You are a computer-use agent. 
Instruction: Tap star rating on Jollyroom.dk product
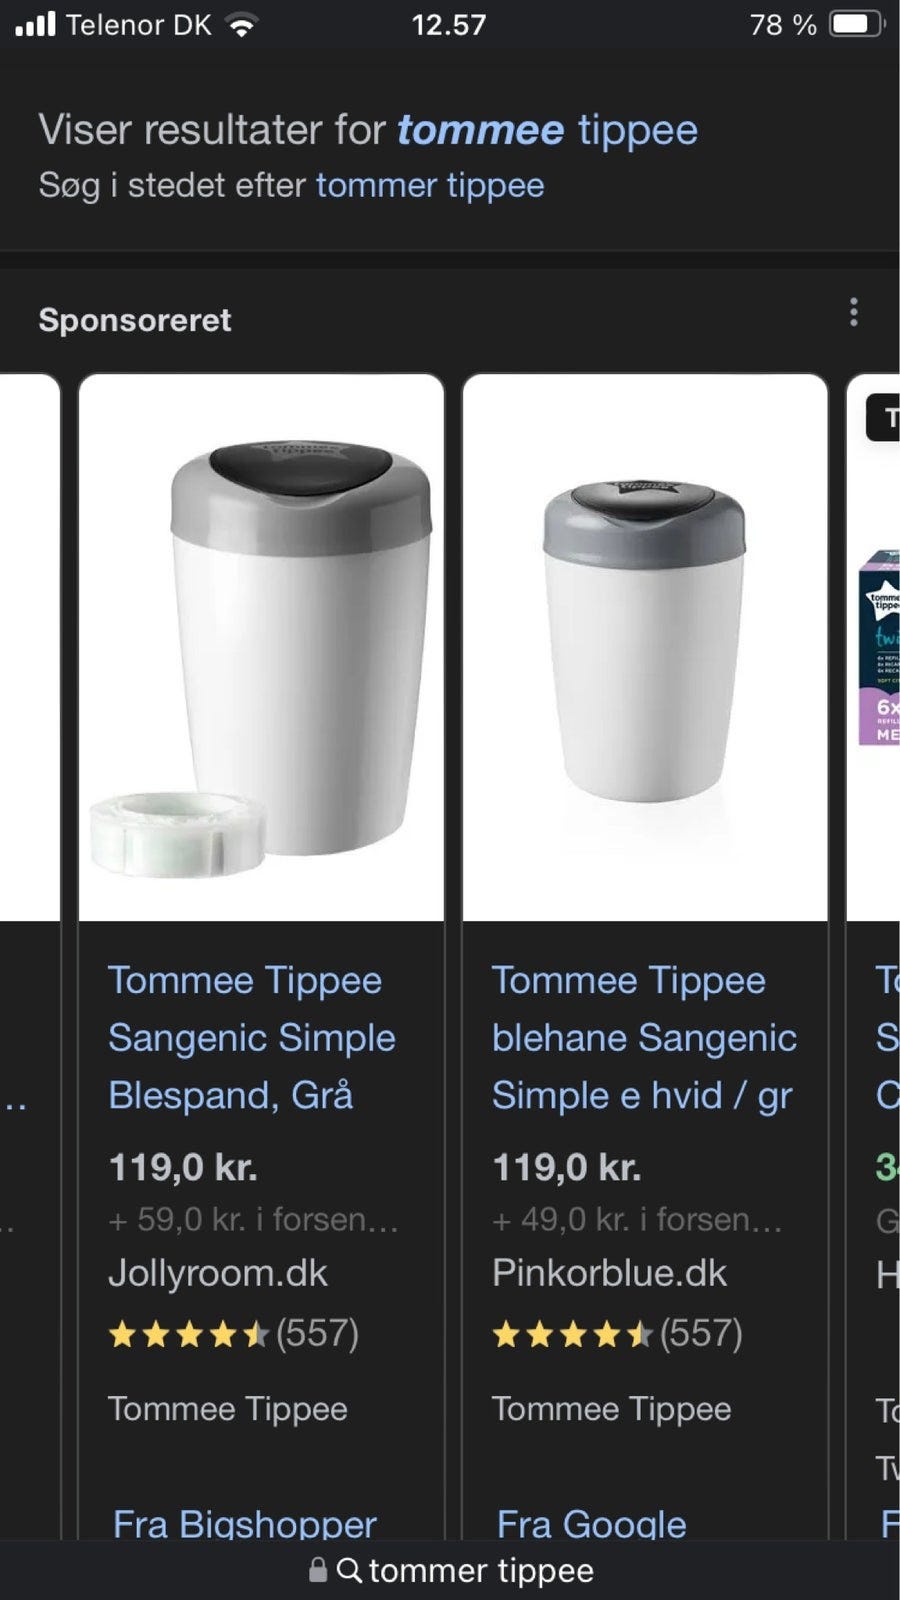coord(188,1333)
